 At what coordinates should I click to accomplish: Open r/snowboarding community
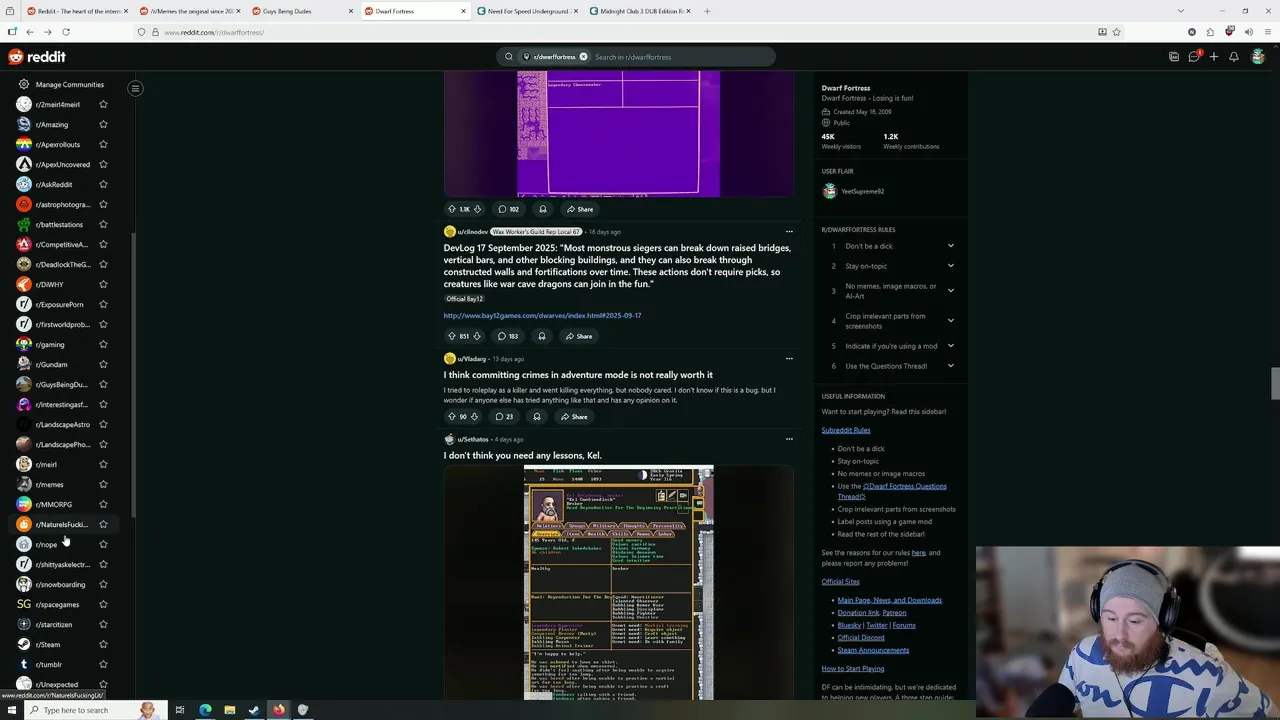click(60, 584)
